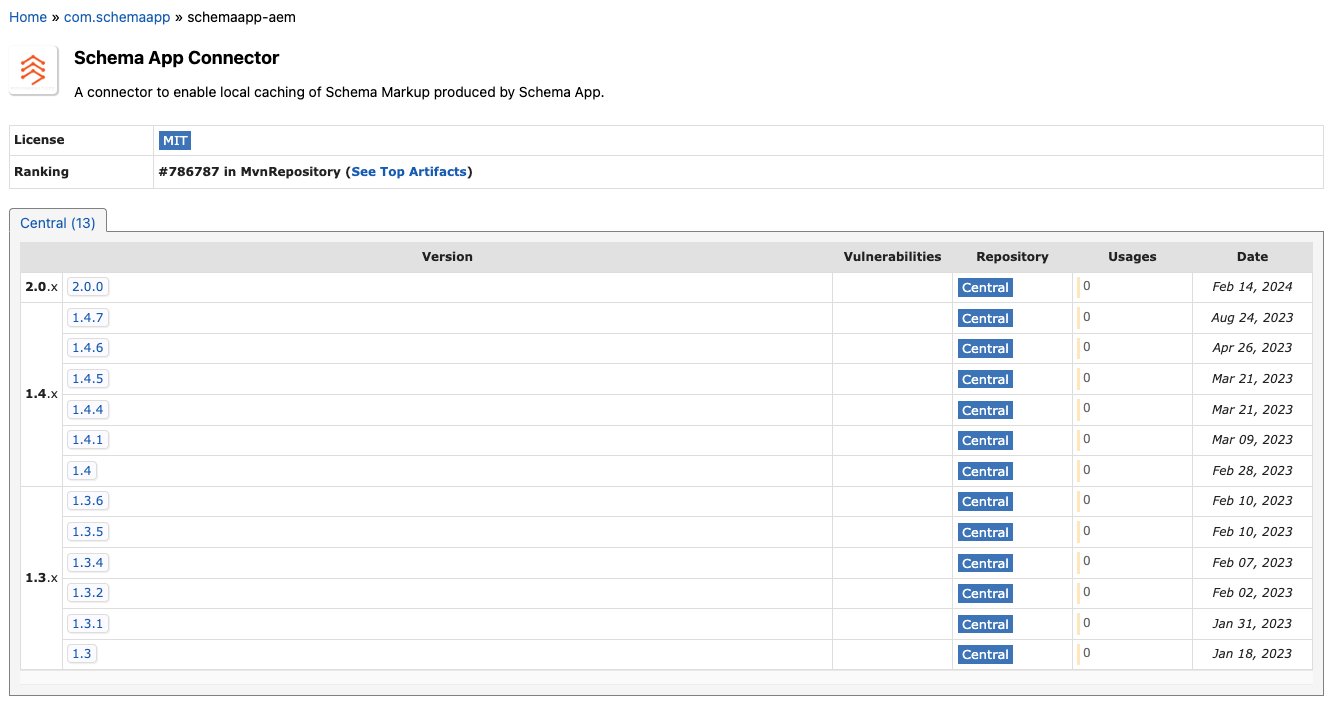Open version 1.4.6 link
The height and width of the screenshot is (702, 1333).
pos(88,348)
